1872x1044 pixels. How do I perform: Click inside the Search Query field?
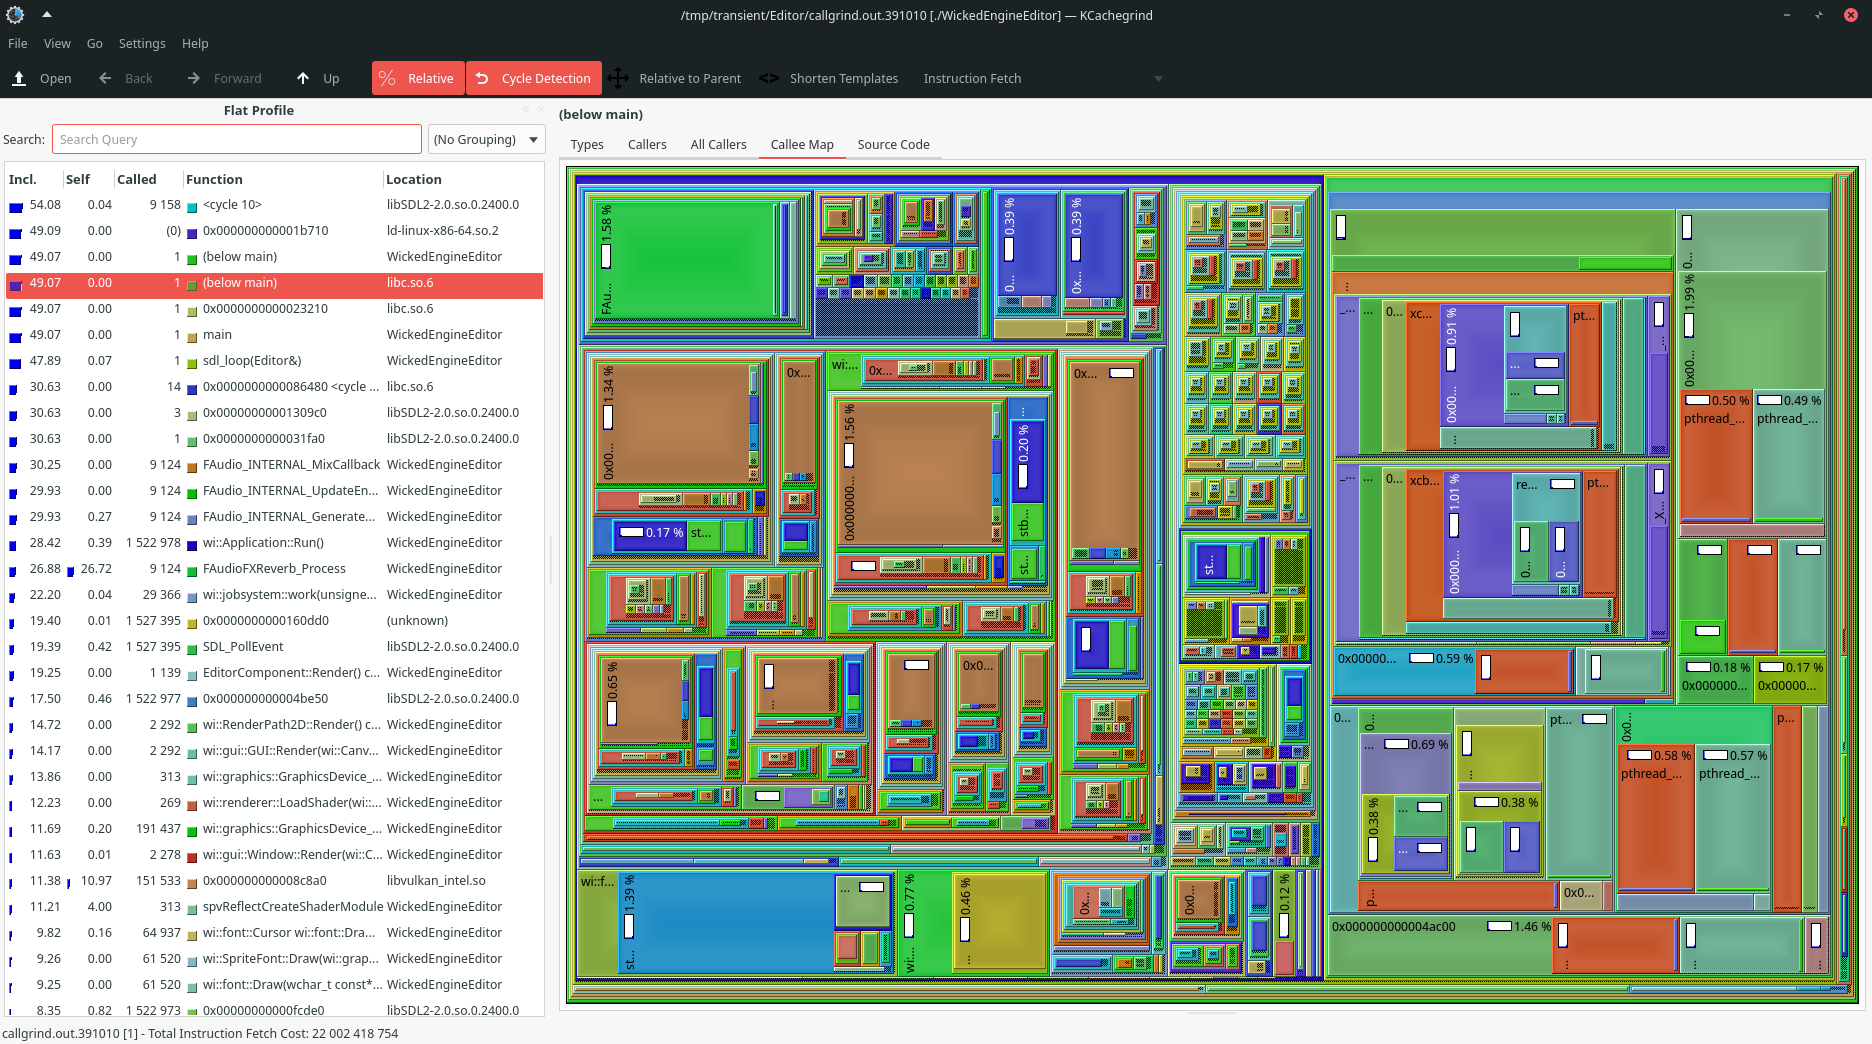(x=236, y=139)
